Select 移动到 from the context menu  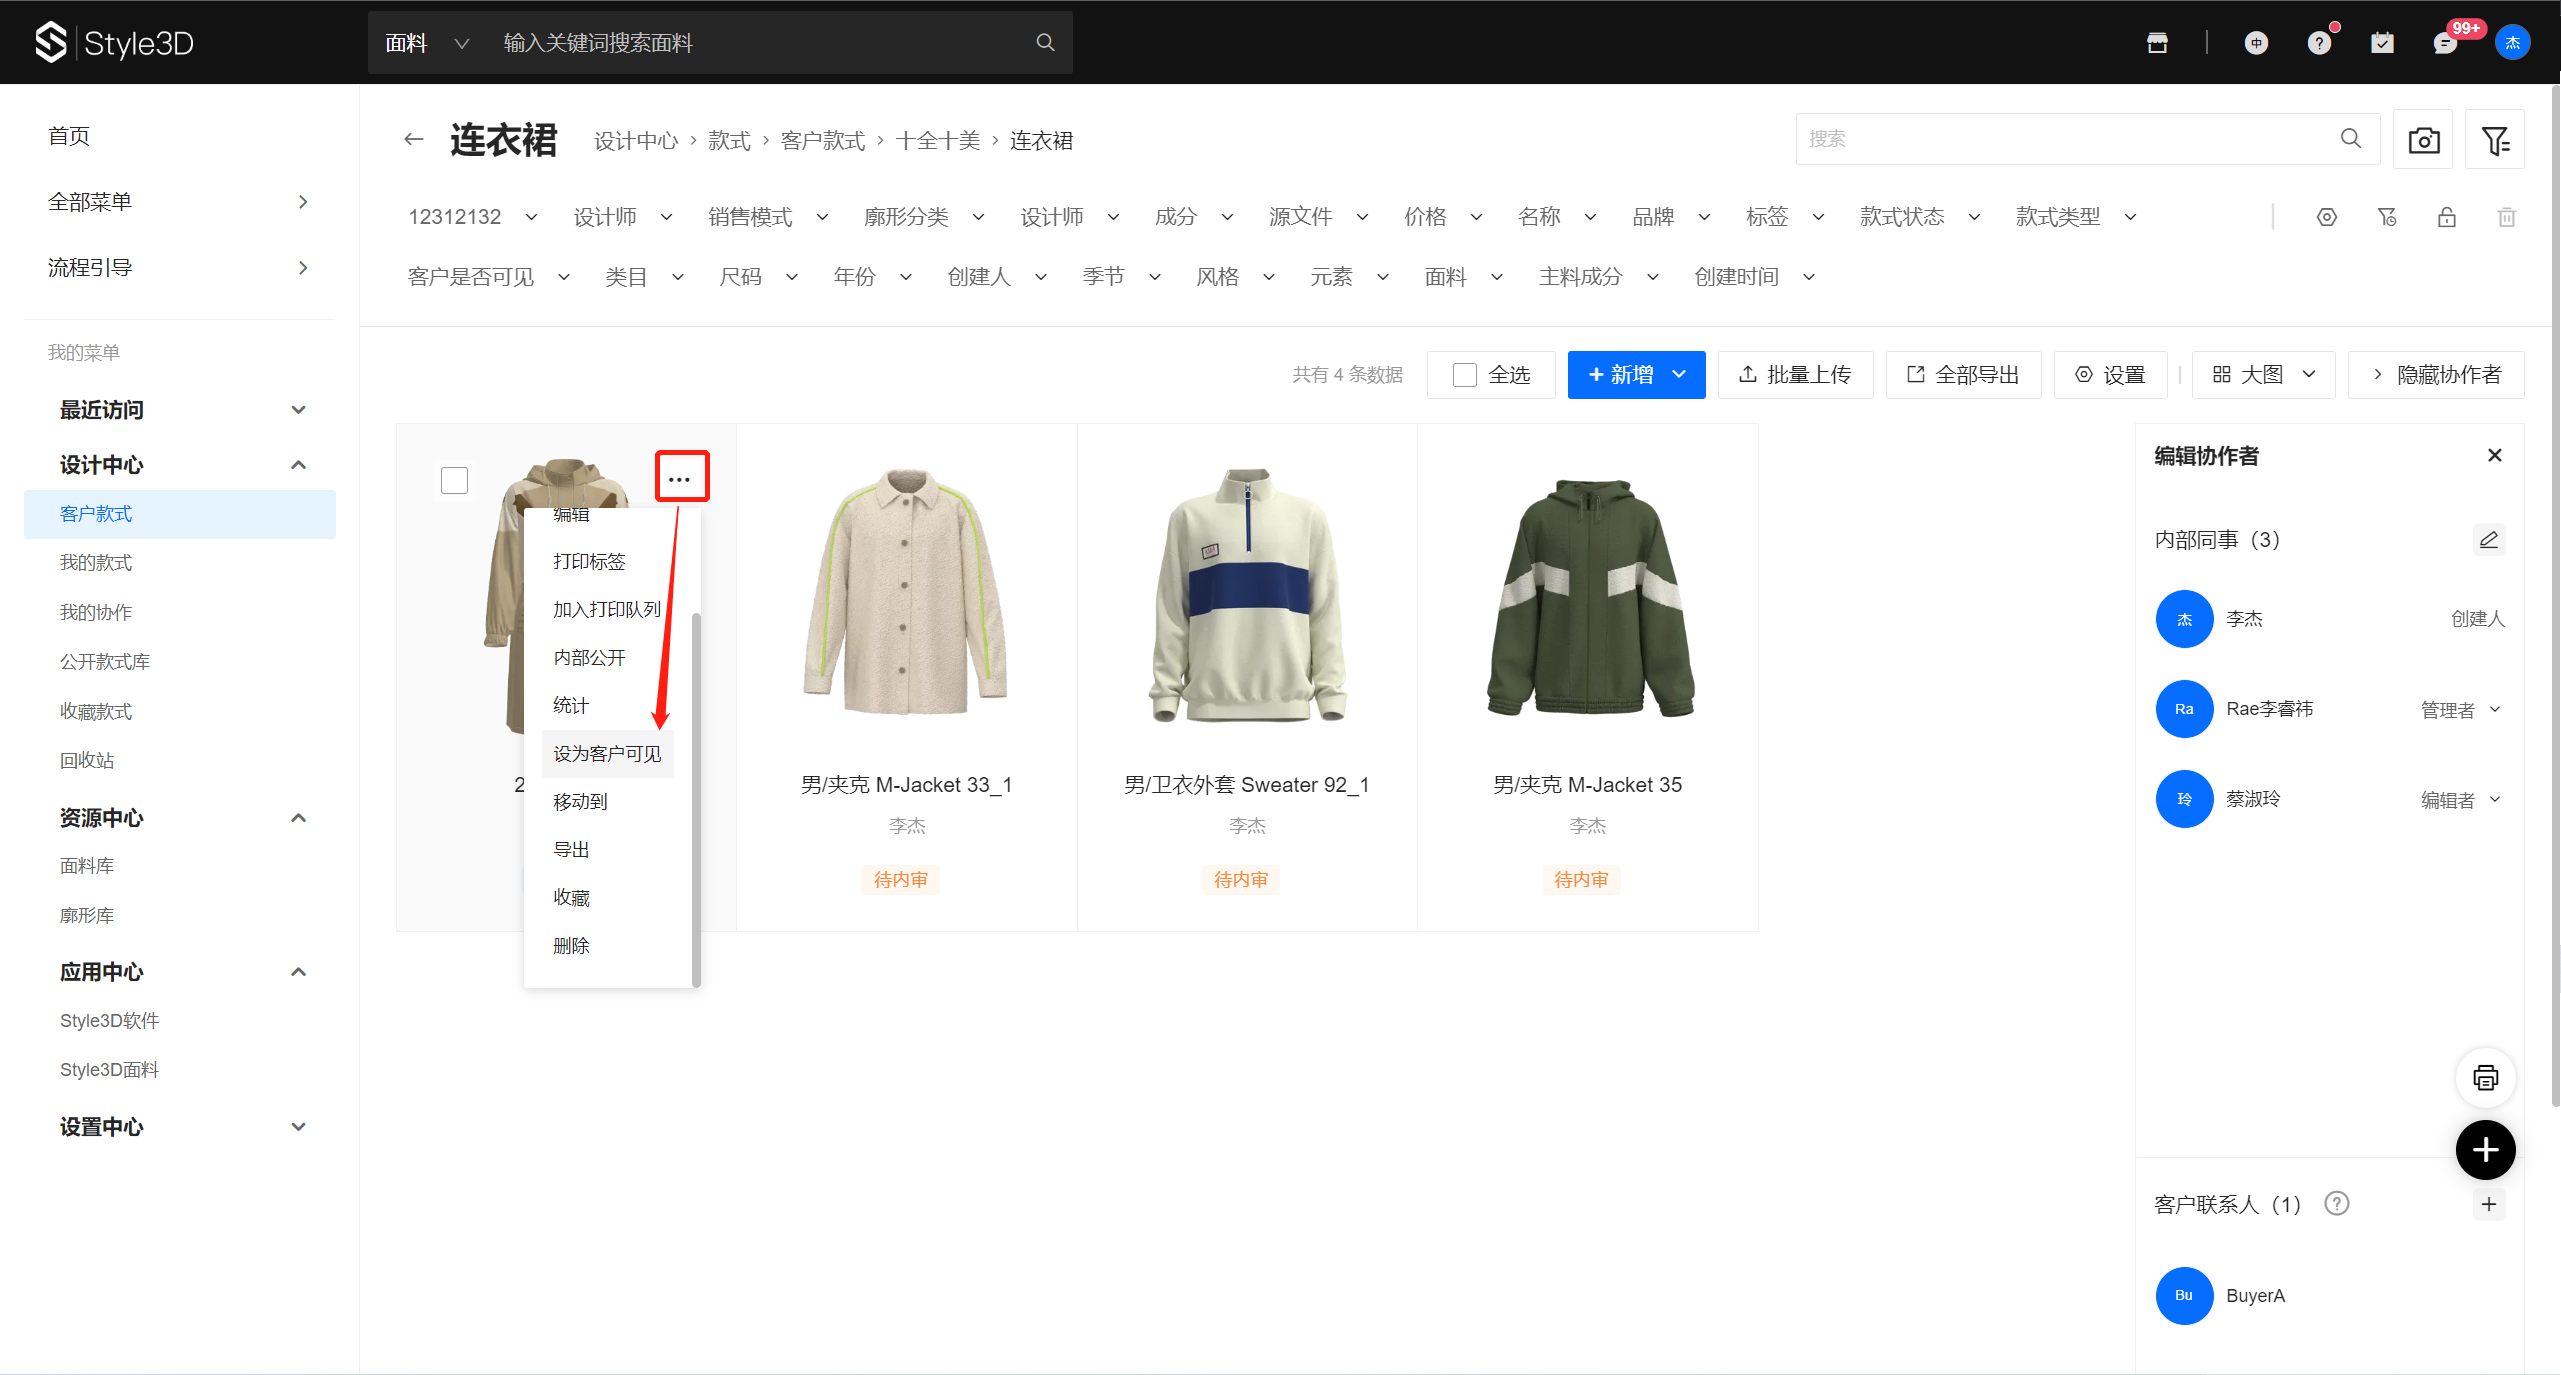pos(580,802)
